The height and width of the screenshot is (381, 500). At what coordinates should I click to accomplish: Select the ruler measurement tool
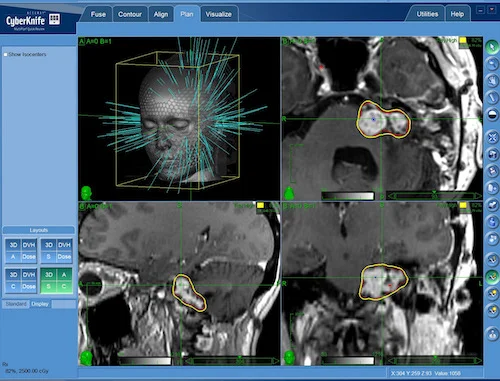click(x=492, y=97)
